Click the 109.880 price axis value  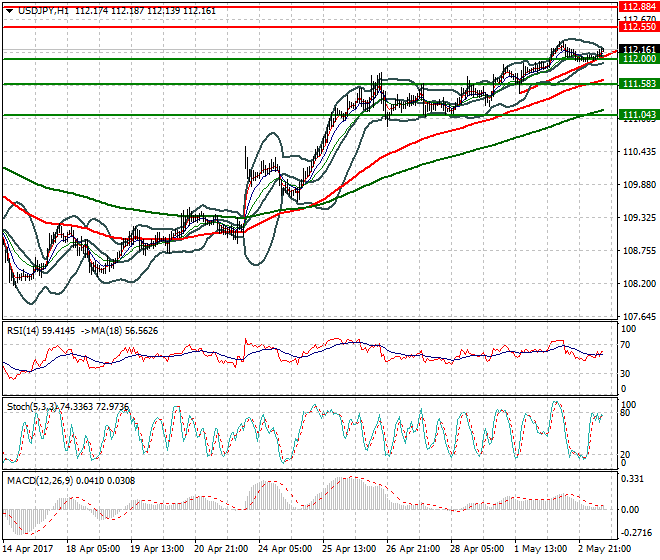(x=639, y=185)
